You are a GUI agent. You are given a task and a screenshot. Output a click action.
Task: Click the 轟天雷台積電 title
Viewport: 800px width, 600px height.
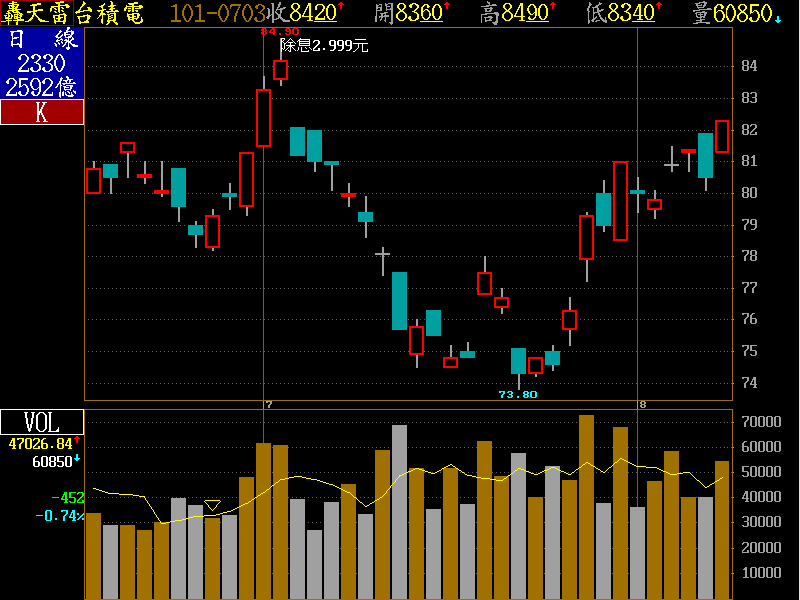tap(73, 13)
